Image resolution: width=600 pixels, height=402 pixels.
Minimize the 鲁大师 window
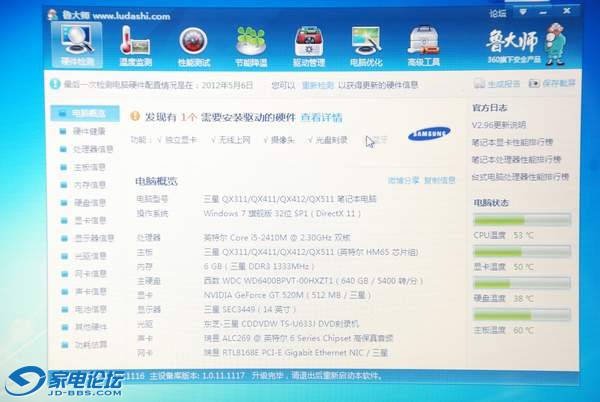click(x=543, y=13)
